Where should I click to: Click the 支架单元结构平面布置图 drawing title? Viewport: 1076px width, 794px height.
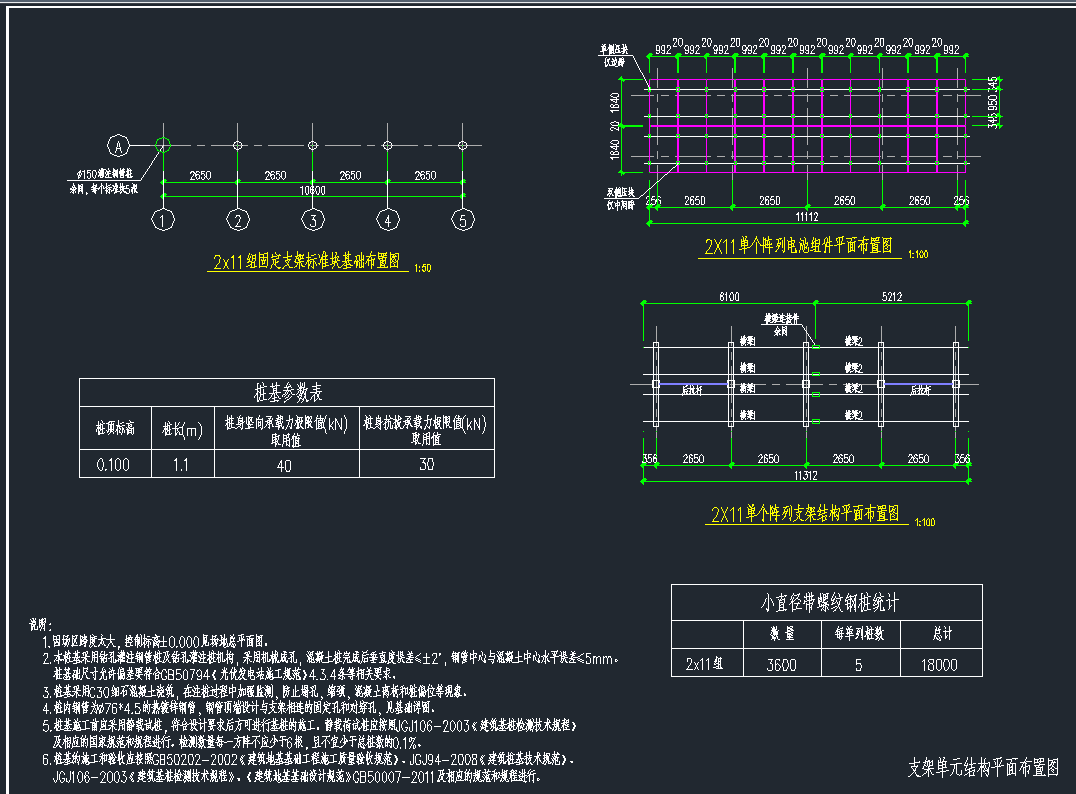point(982,768)
